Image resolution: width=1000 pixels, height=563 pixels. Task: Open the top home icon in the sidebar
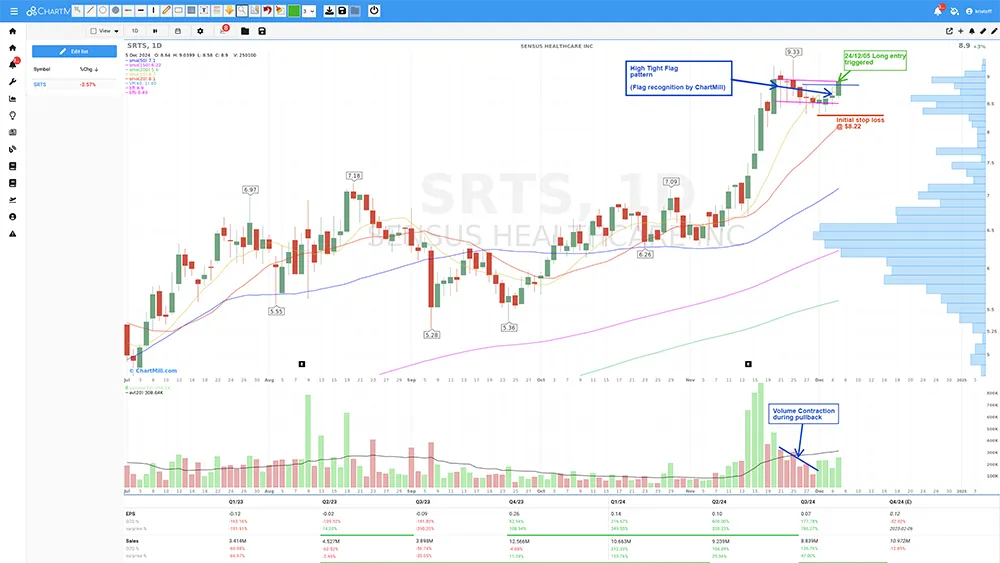pos(12,31)
